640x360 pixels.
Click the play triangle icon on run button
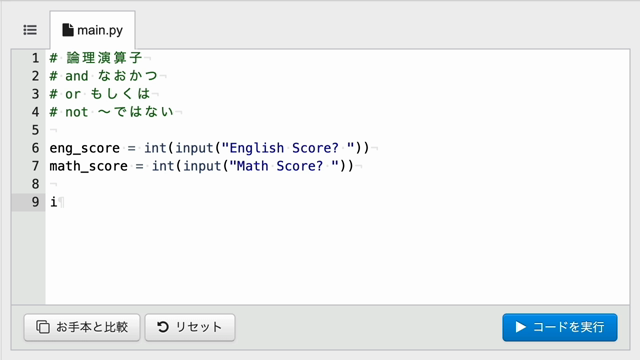pyautogui.click(x=520, y=327)
